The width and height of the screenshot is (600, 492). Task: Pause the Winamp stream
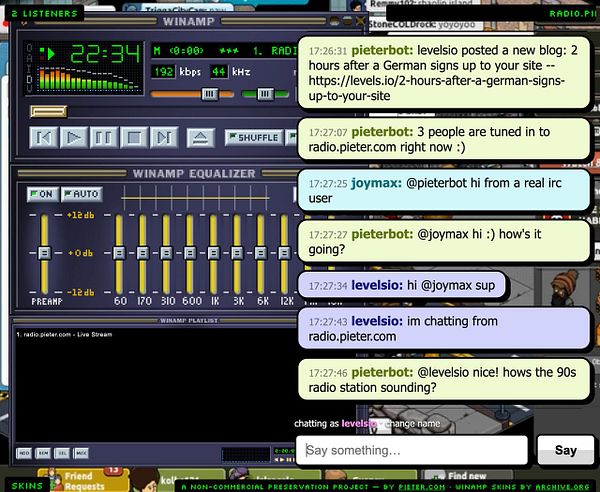click(104, 137)
